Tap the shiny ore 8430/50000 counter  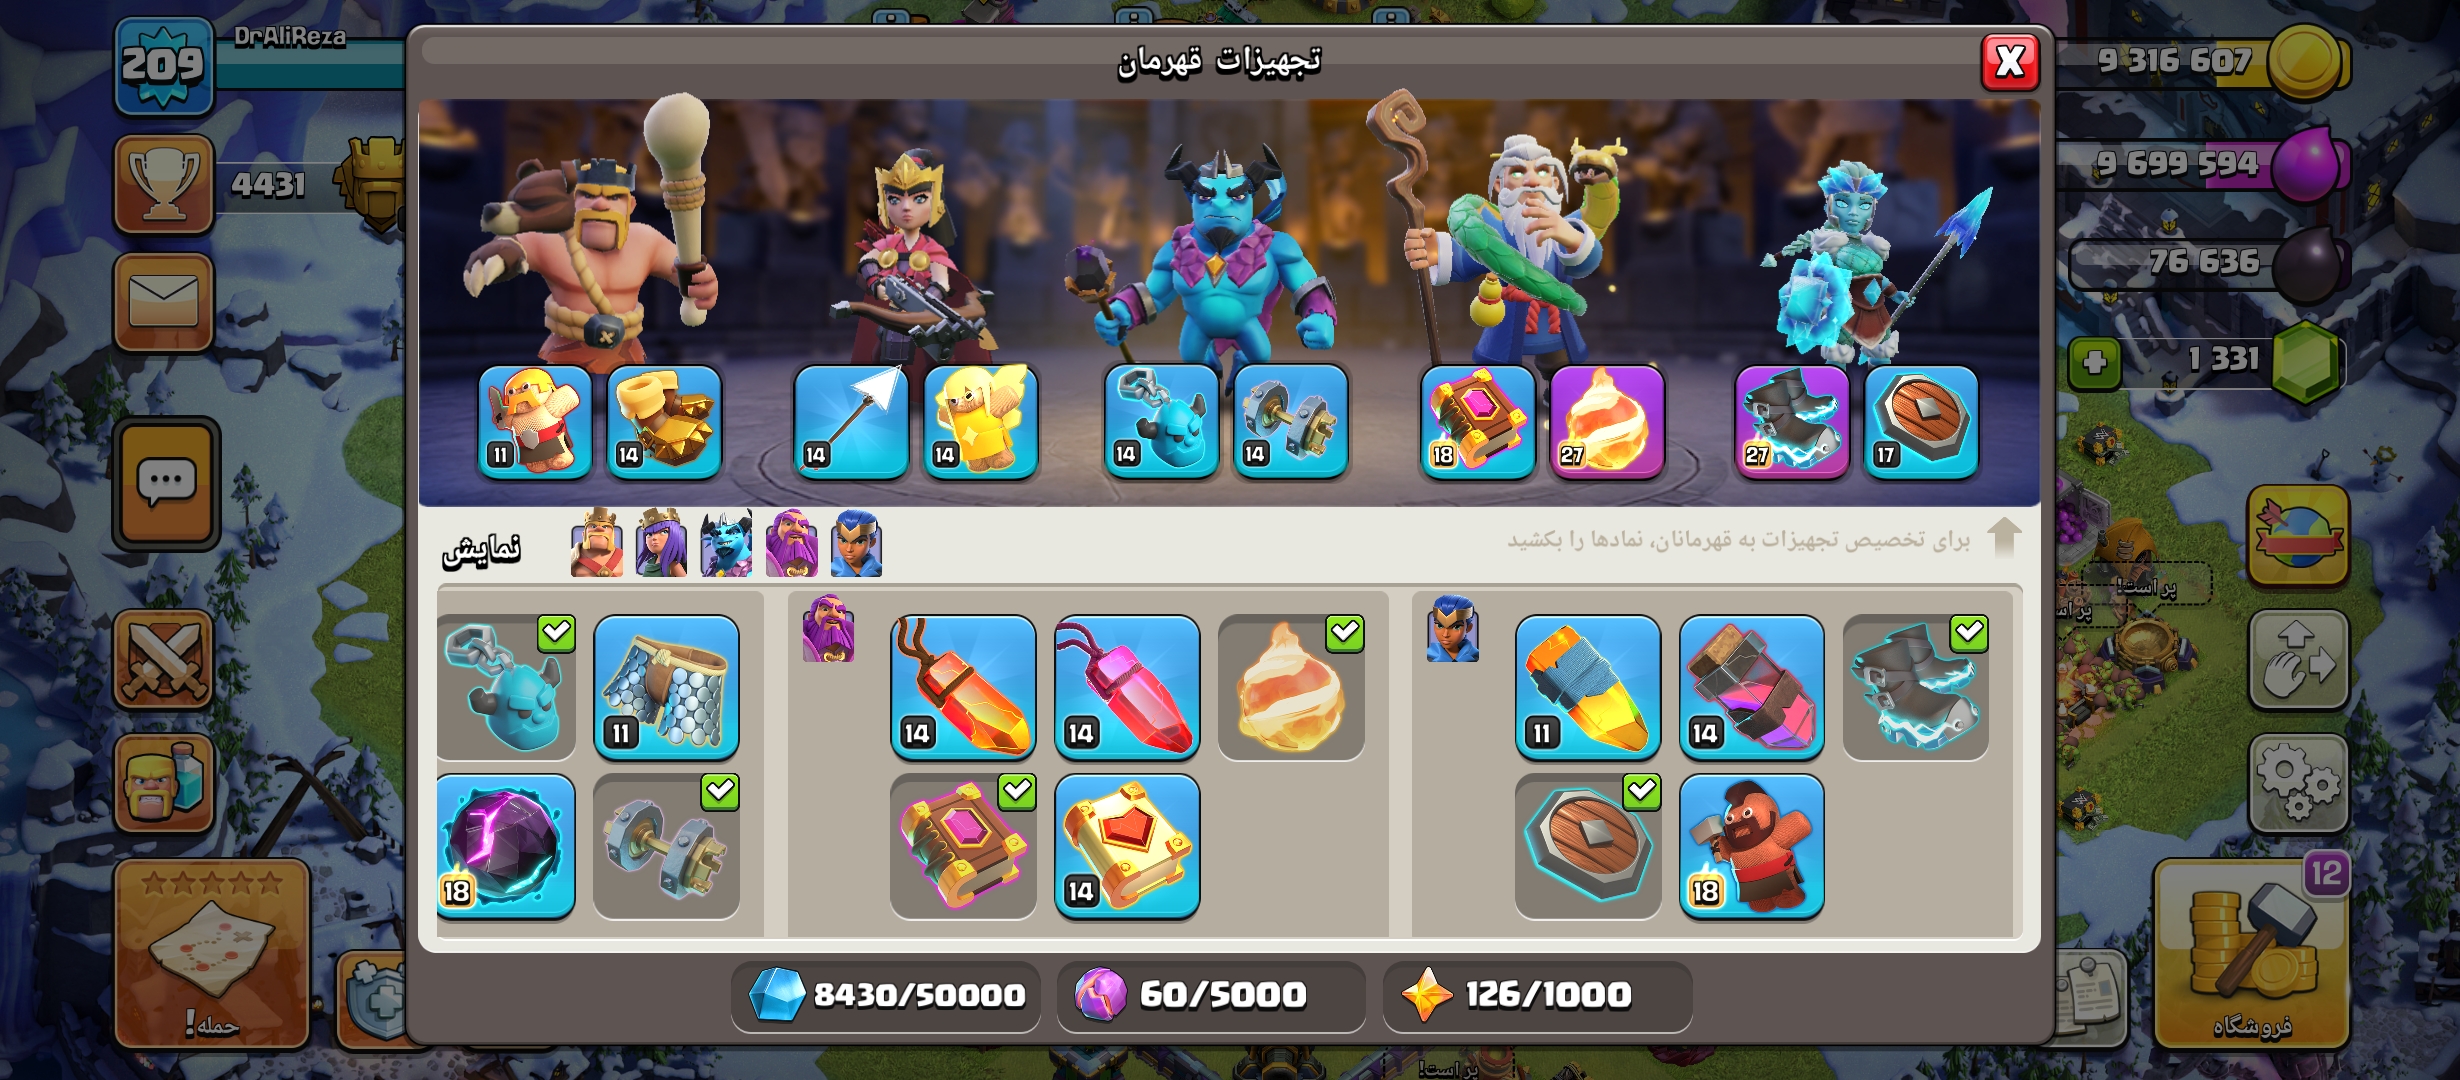tap(886, 995)
